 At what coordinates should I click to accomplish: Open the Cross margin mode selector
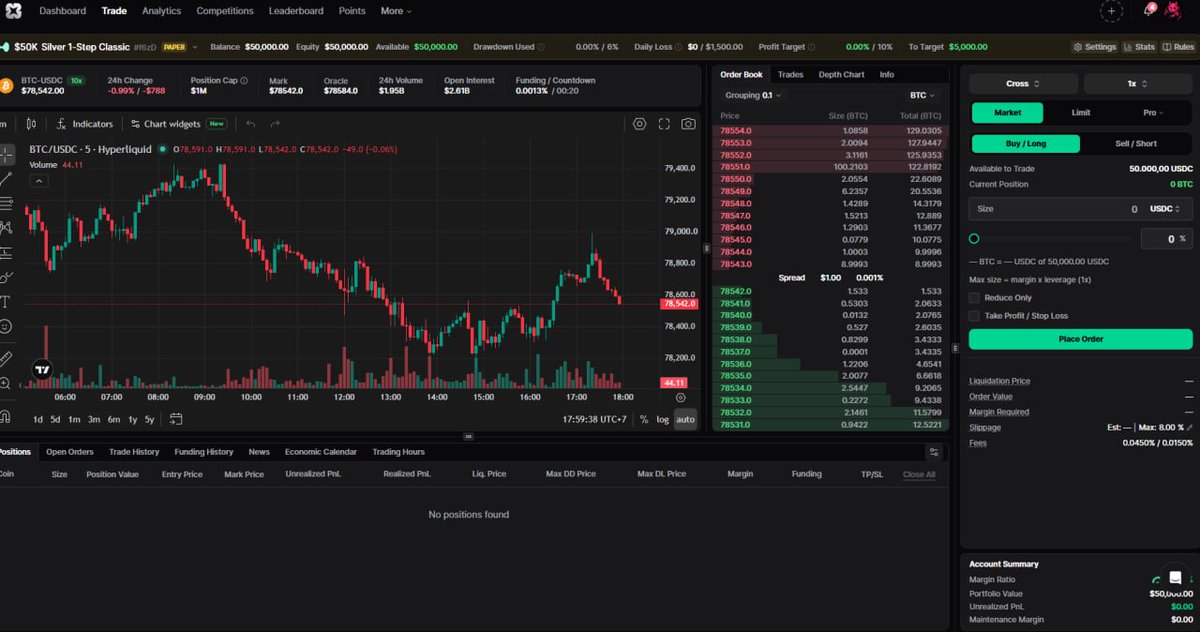pyautogui.click(x=1023, y=84)
